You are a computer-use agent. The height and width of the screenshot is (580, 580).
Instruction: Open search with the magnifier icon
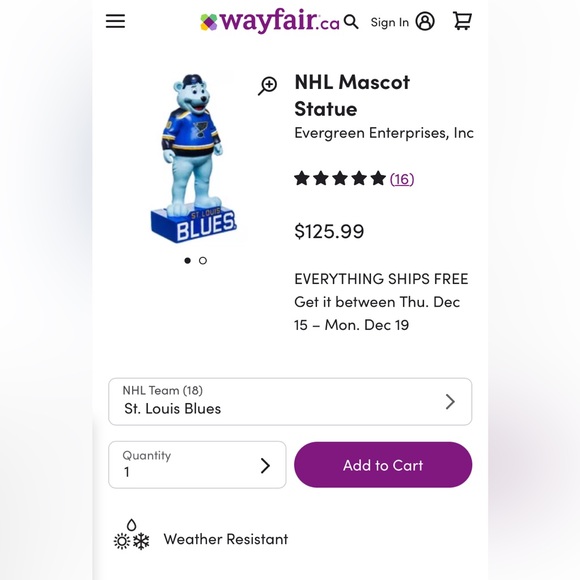[351, 22]
